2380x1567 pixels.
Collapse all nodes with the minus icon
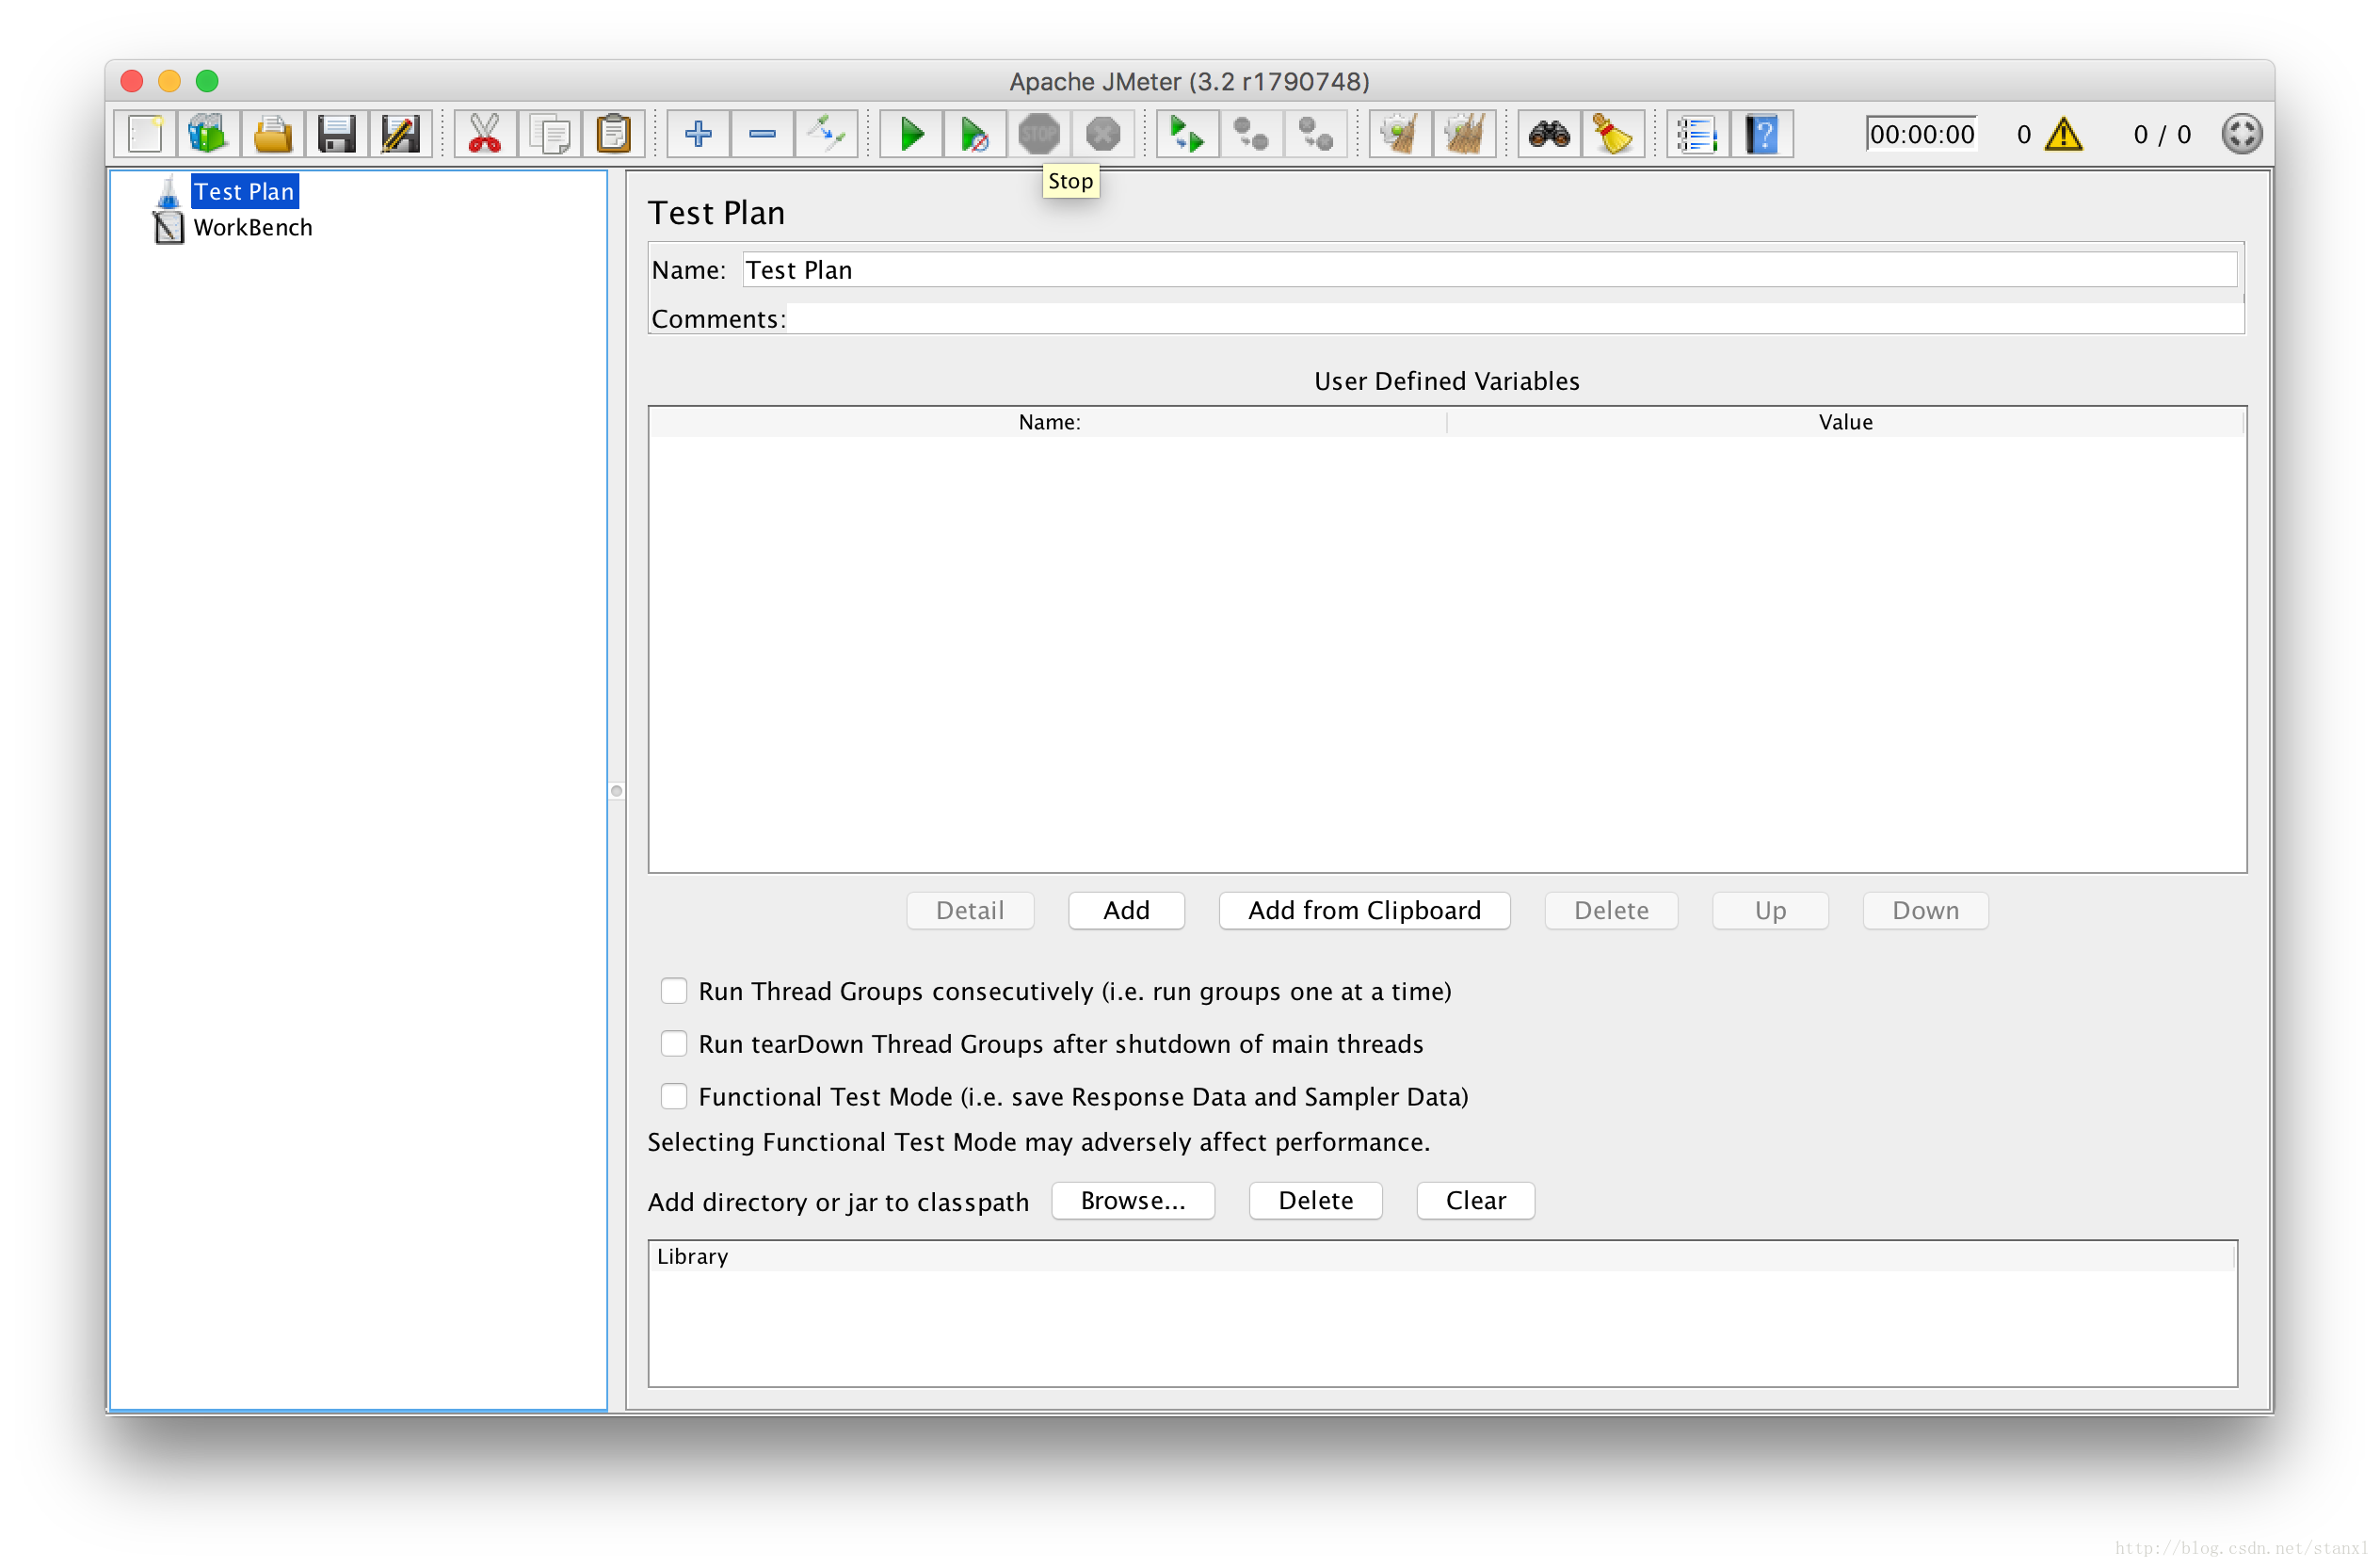pyautogui.click(x=762, y=134)
